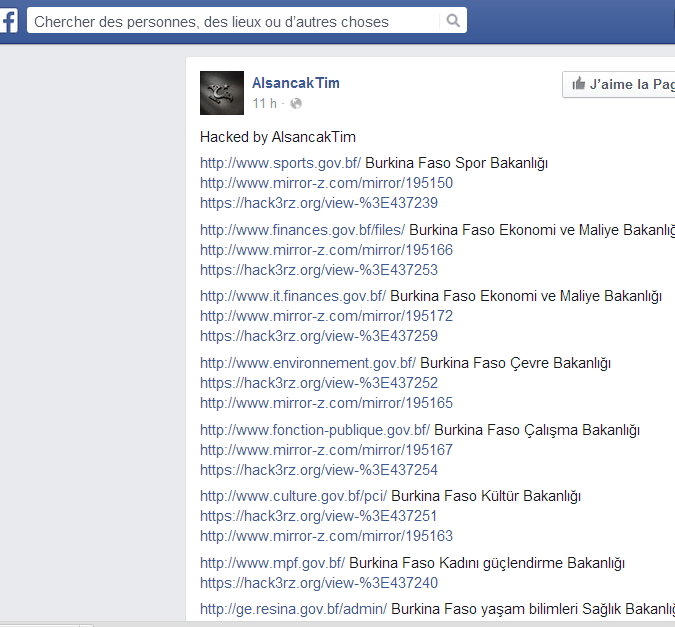675x627 pixels.
Task: Click the search magnifier icon
Action: coord(453,21)
